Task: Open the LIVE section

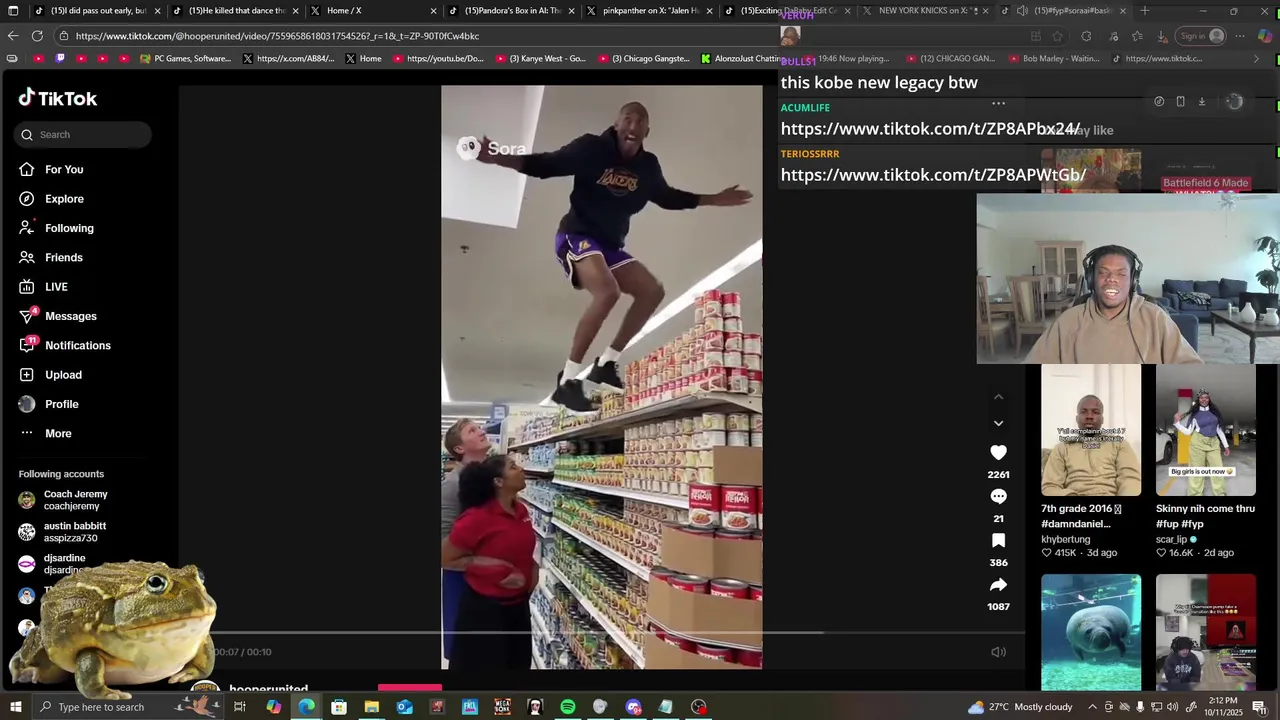Action: pyautogui.click(x=43, y=287)
